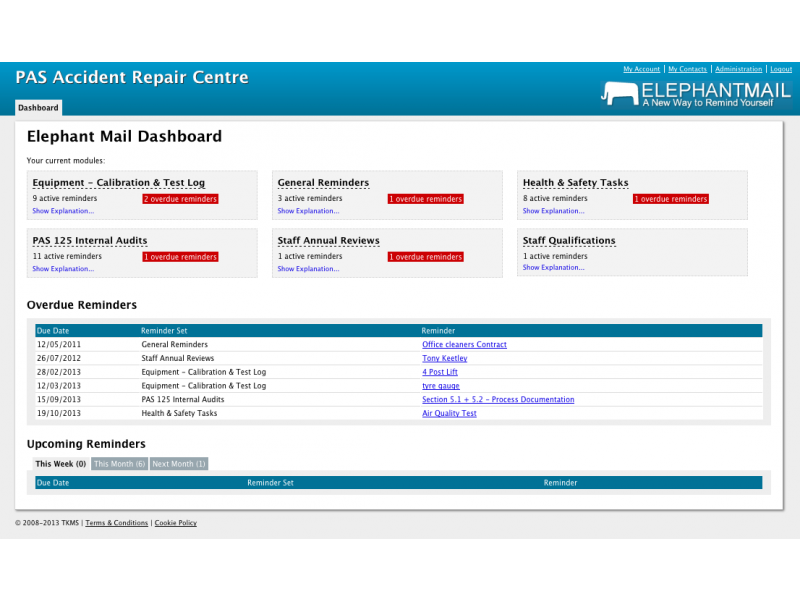Click '3 active reminders' text
Image resolution: width=800 pixels, height=600 pixels.
click(310, 198)
